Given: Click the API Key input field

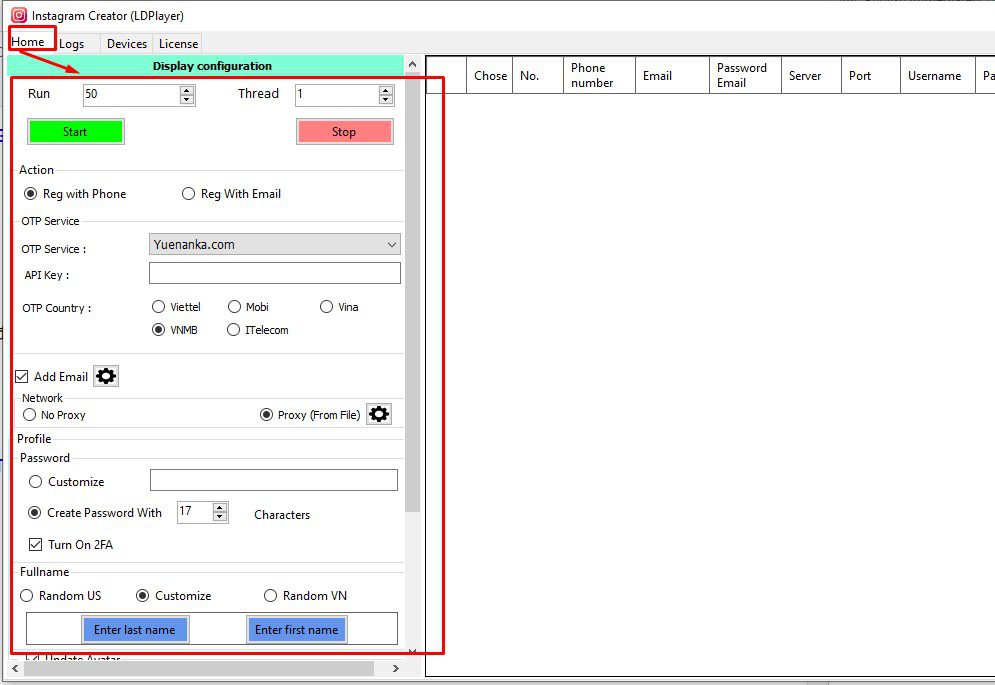Looking at the screenshot, I should point(275,273).
